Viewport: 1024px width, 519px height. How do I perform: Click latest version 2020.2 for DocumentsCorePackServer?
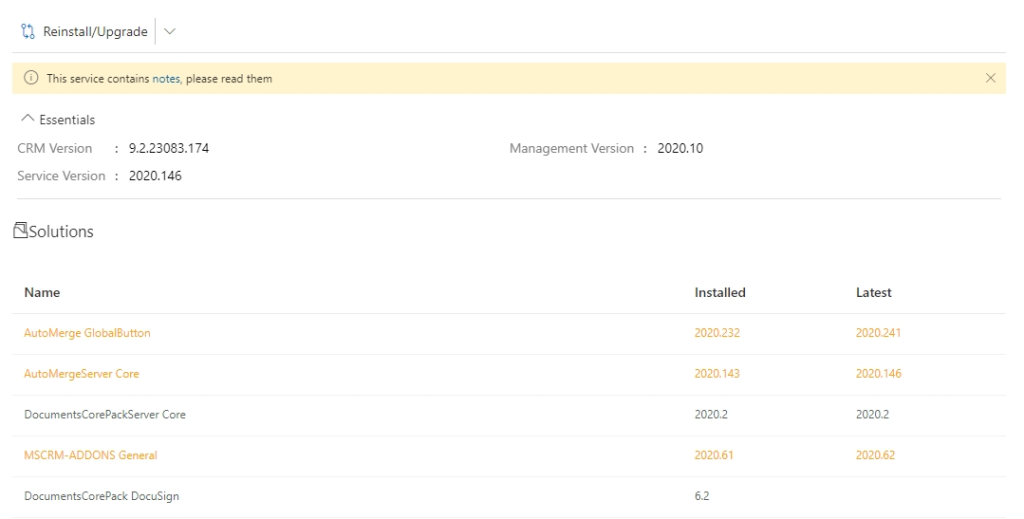click(872, 415)
